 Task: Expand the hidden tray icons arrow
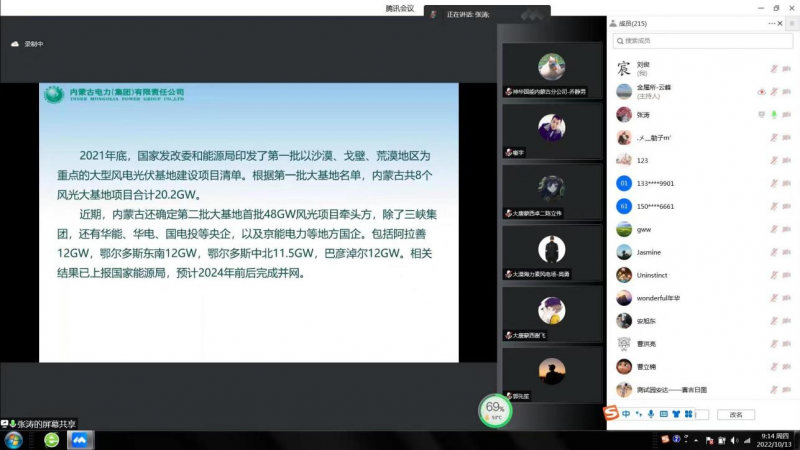(696, 440)
